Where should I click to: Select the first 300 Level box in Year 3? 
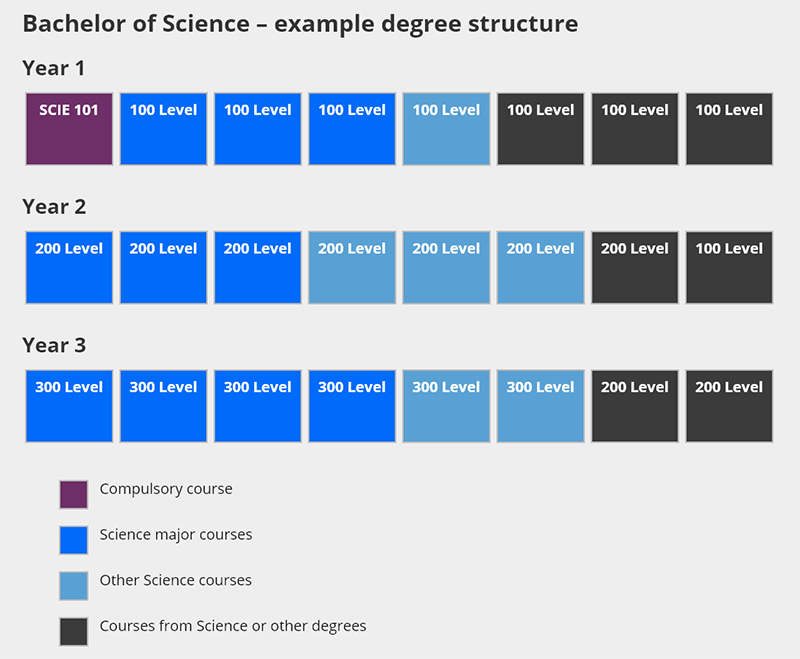tap(69, 406)
